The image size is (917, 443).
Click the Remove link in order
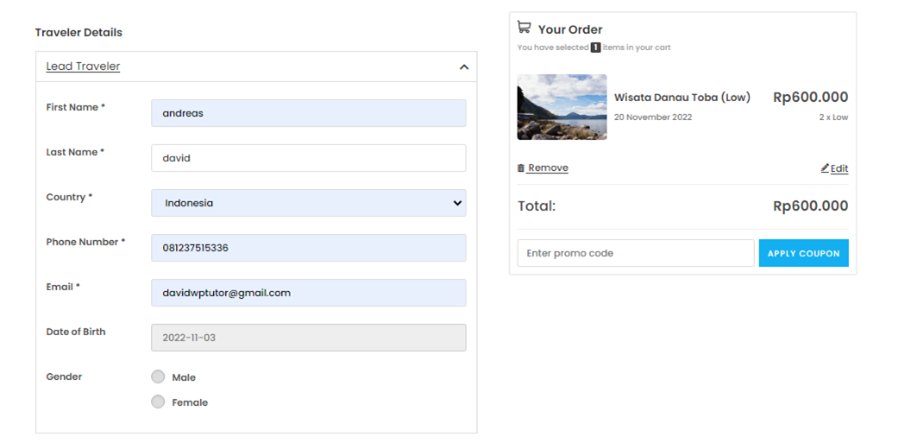[547, 168]
